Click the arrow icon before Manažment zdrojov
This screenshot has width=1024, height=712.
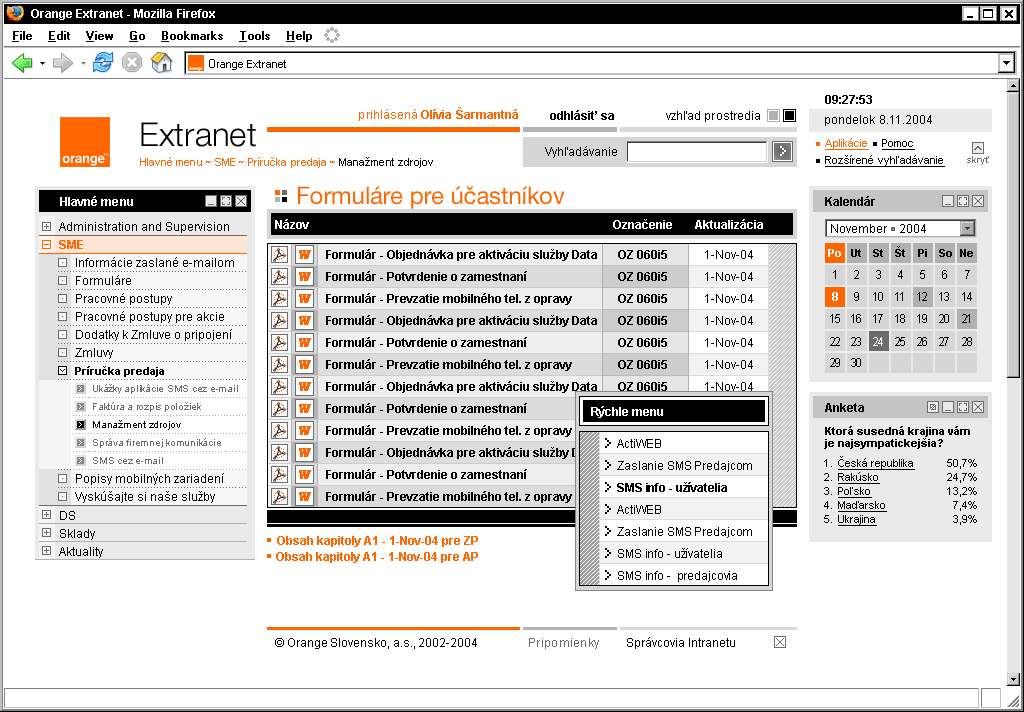pos(80,425)
